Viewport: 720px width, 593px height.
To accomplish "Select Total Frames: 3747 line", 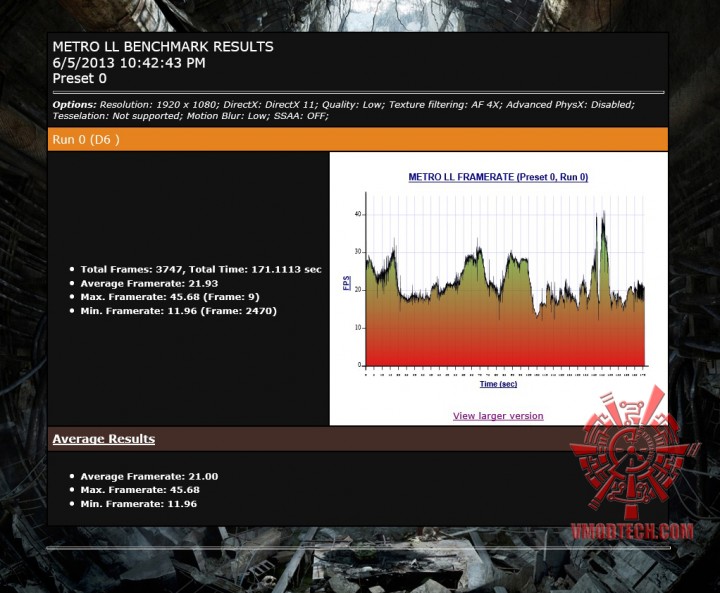I will (x=201, y=270).
